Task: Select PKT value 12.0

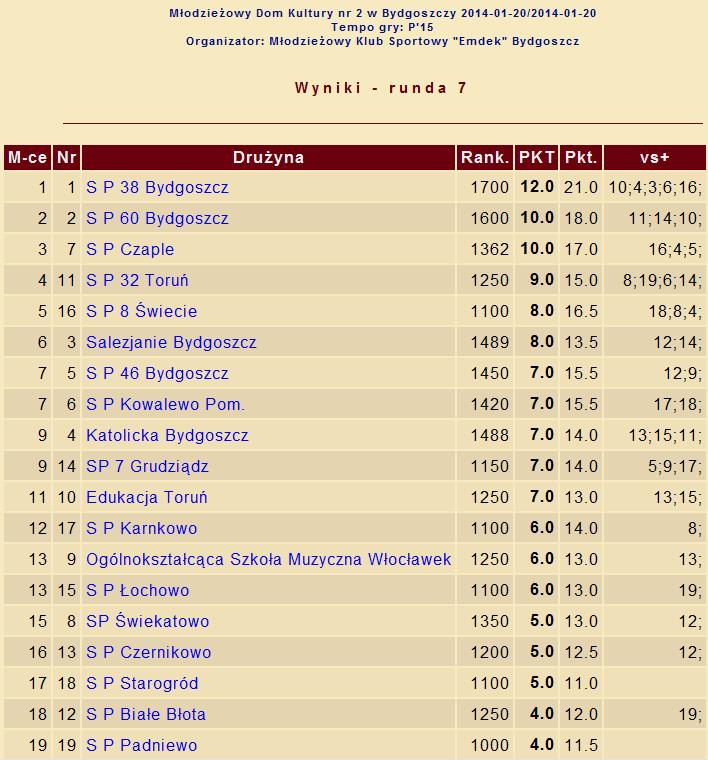Action: point(537,187)
